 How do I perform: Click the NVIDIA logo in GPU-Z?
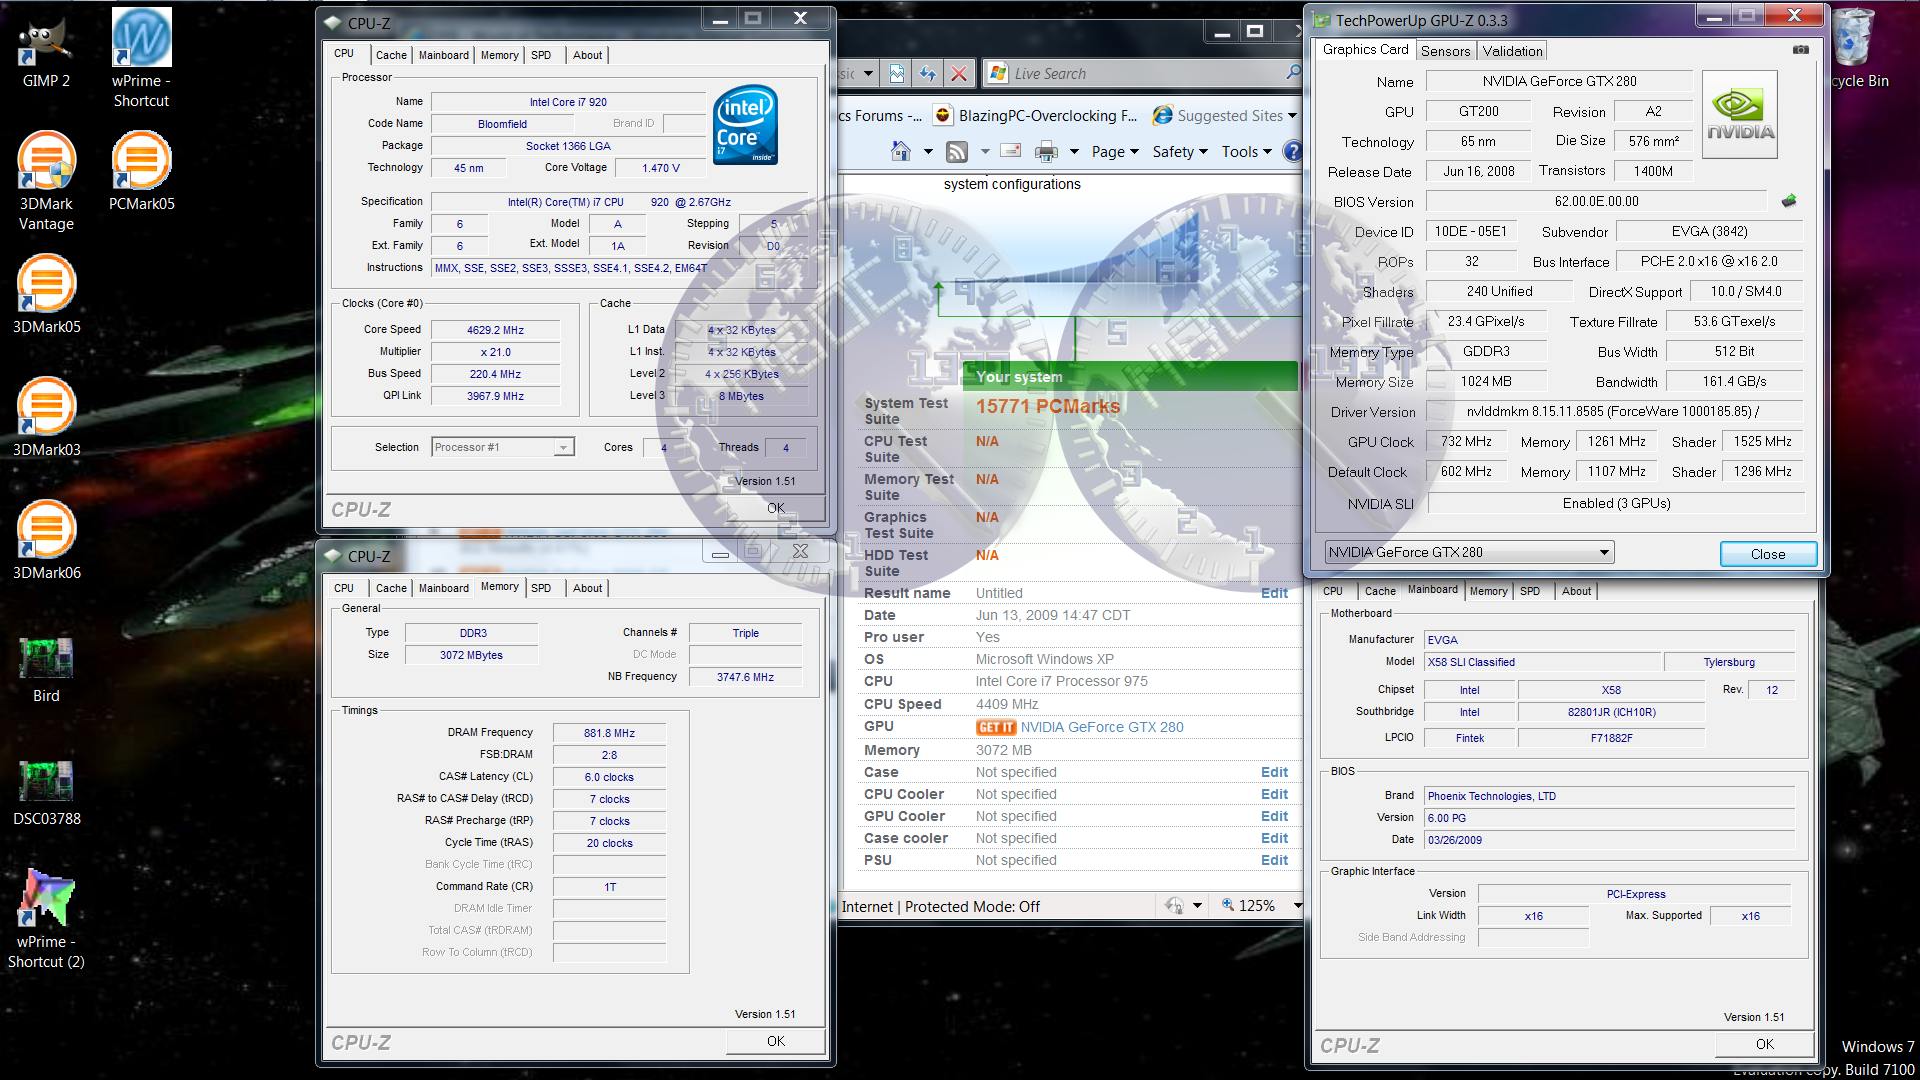[x=1740, y=114]
